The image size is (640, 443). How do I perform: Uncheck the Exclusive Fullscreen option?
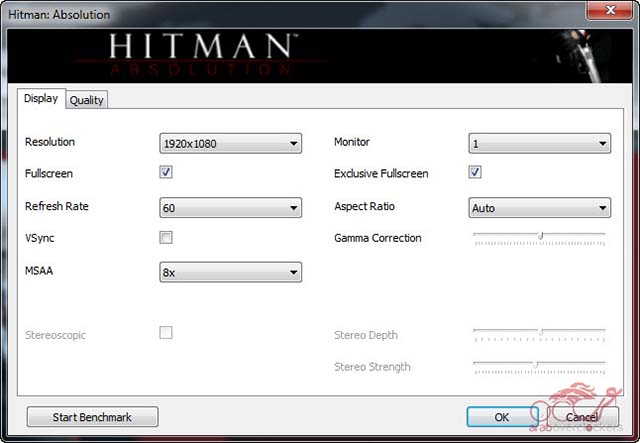475,173
